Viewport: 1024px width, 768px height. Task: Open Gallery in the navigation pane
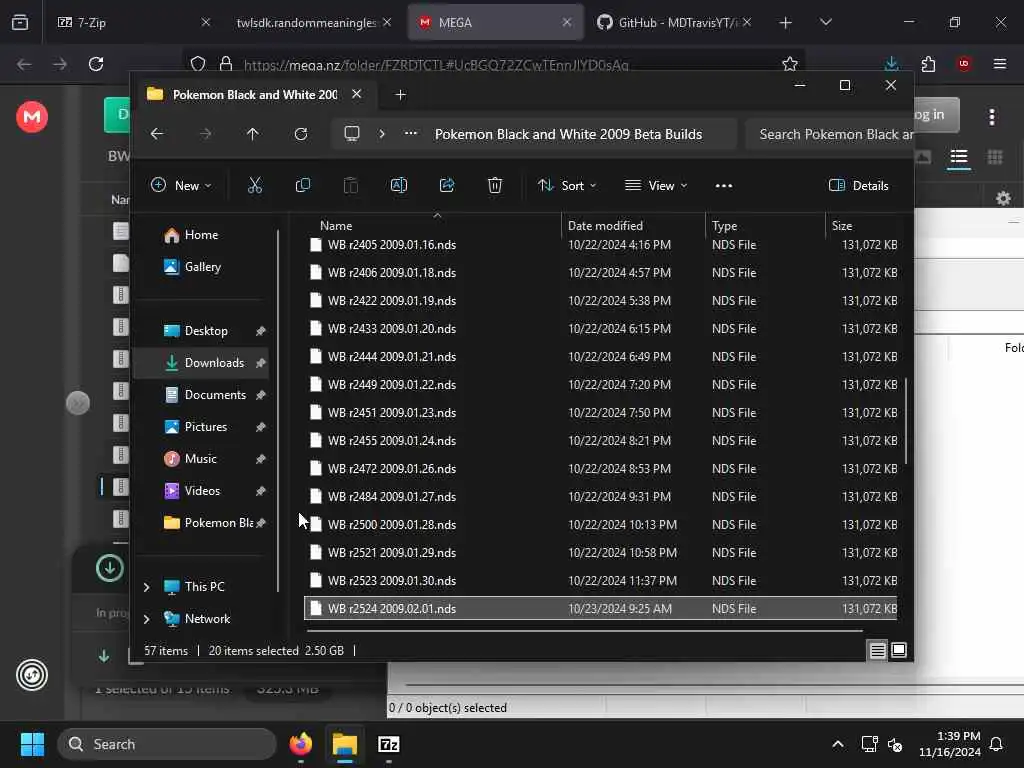(202, 267)
